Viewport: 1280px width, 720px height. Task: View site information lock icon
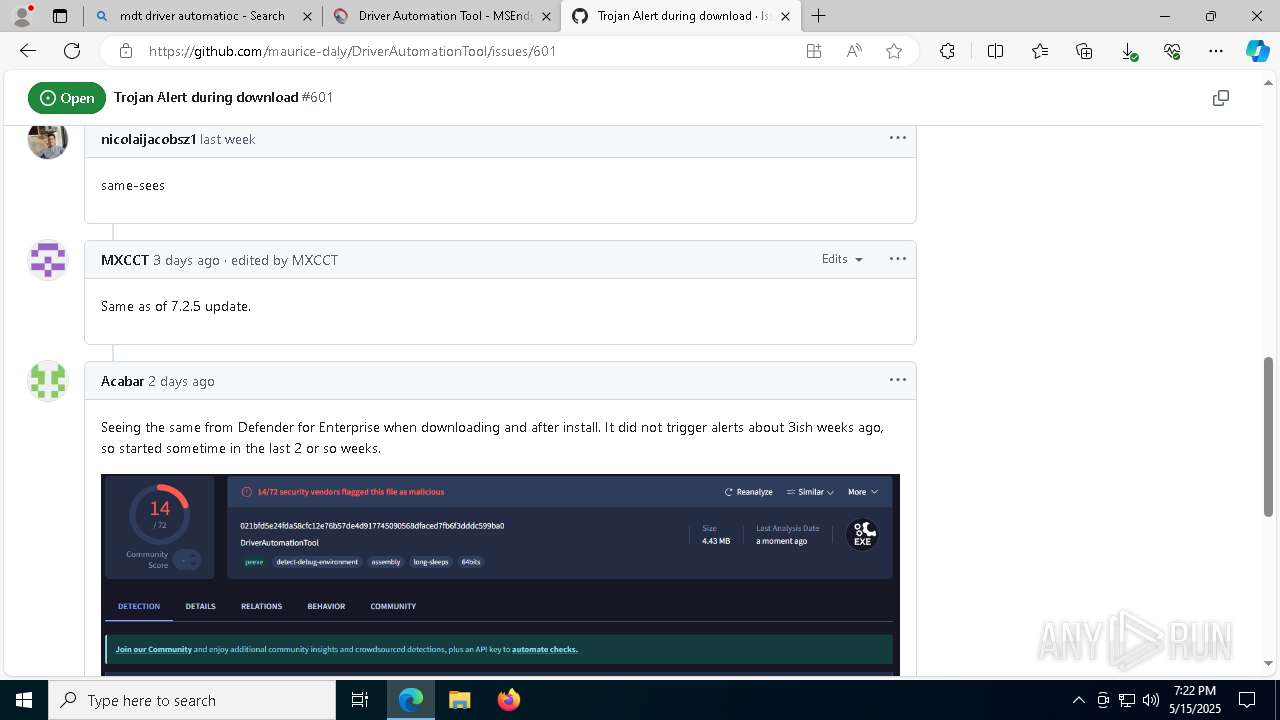(x=125, y=51)
